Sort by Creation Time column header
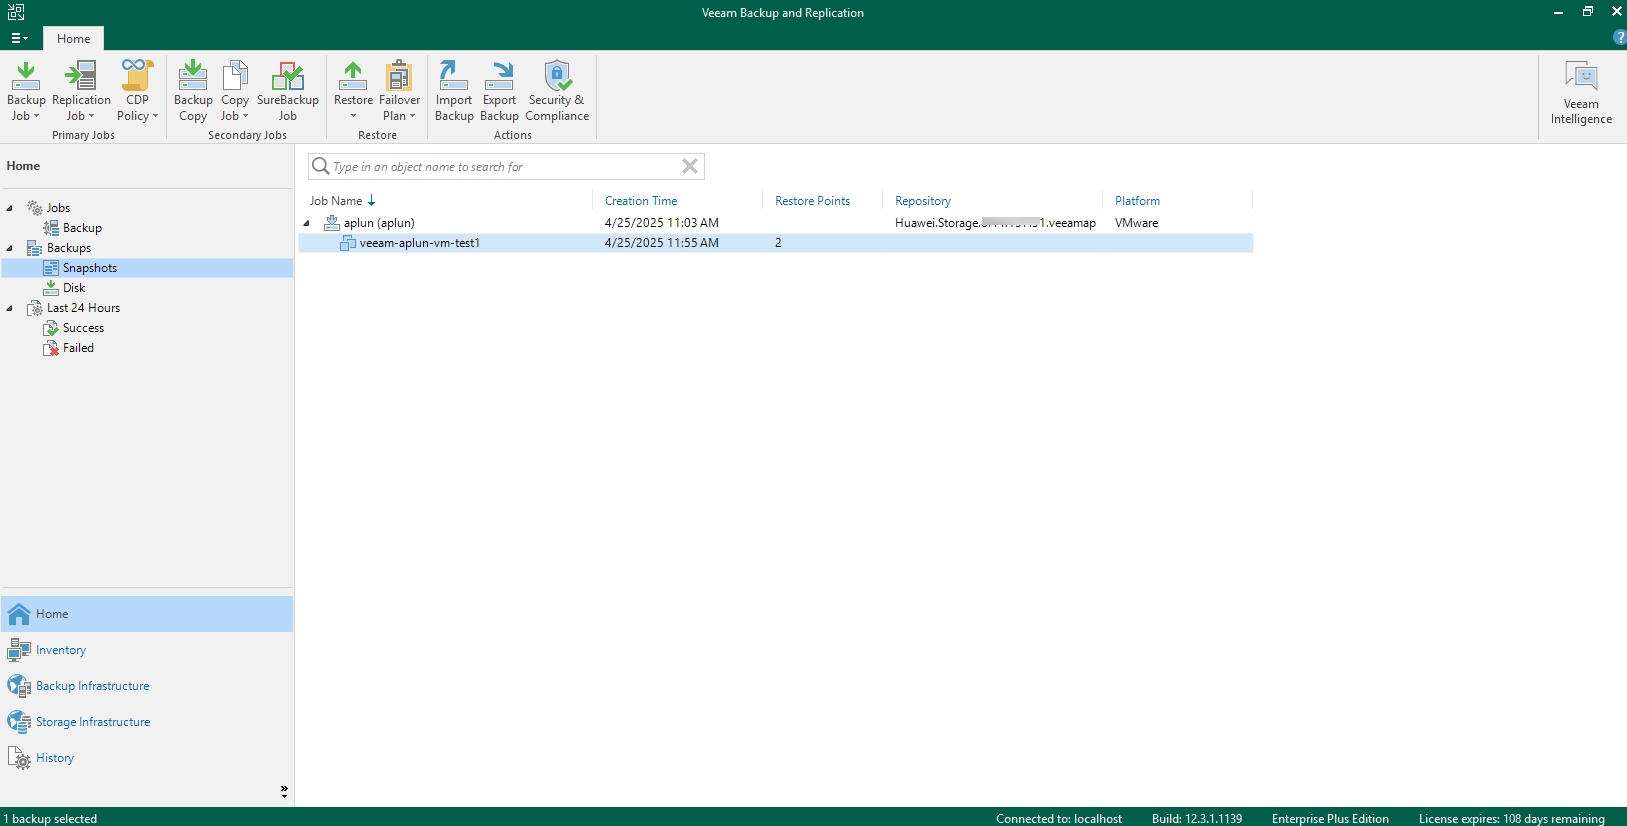Image resolution: width=1627 pixels, height=826 pixels. [641, 201]
